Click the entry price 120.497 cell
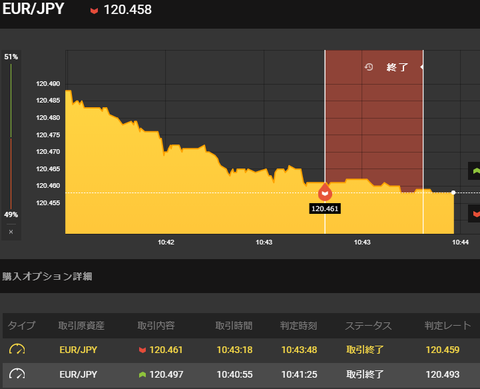Screen dimensions: 480x389 (166, 374)
